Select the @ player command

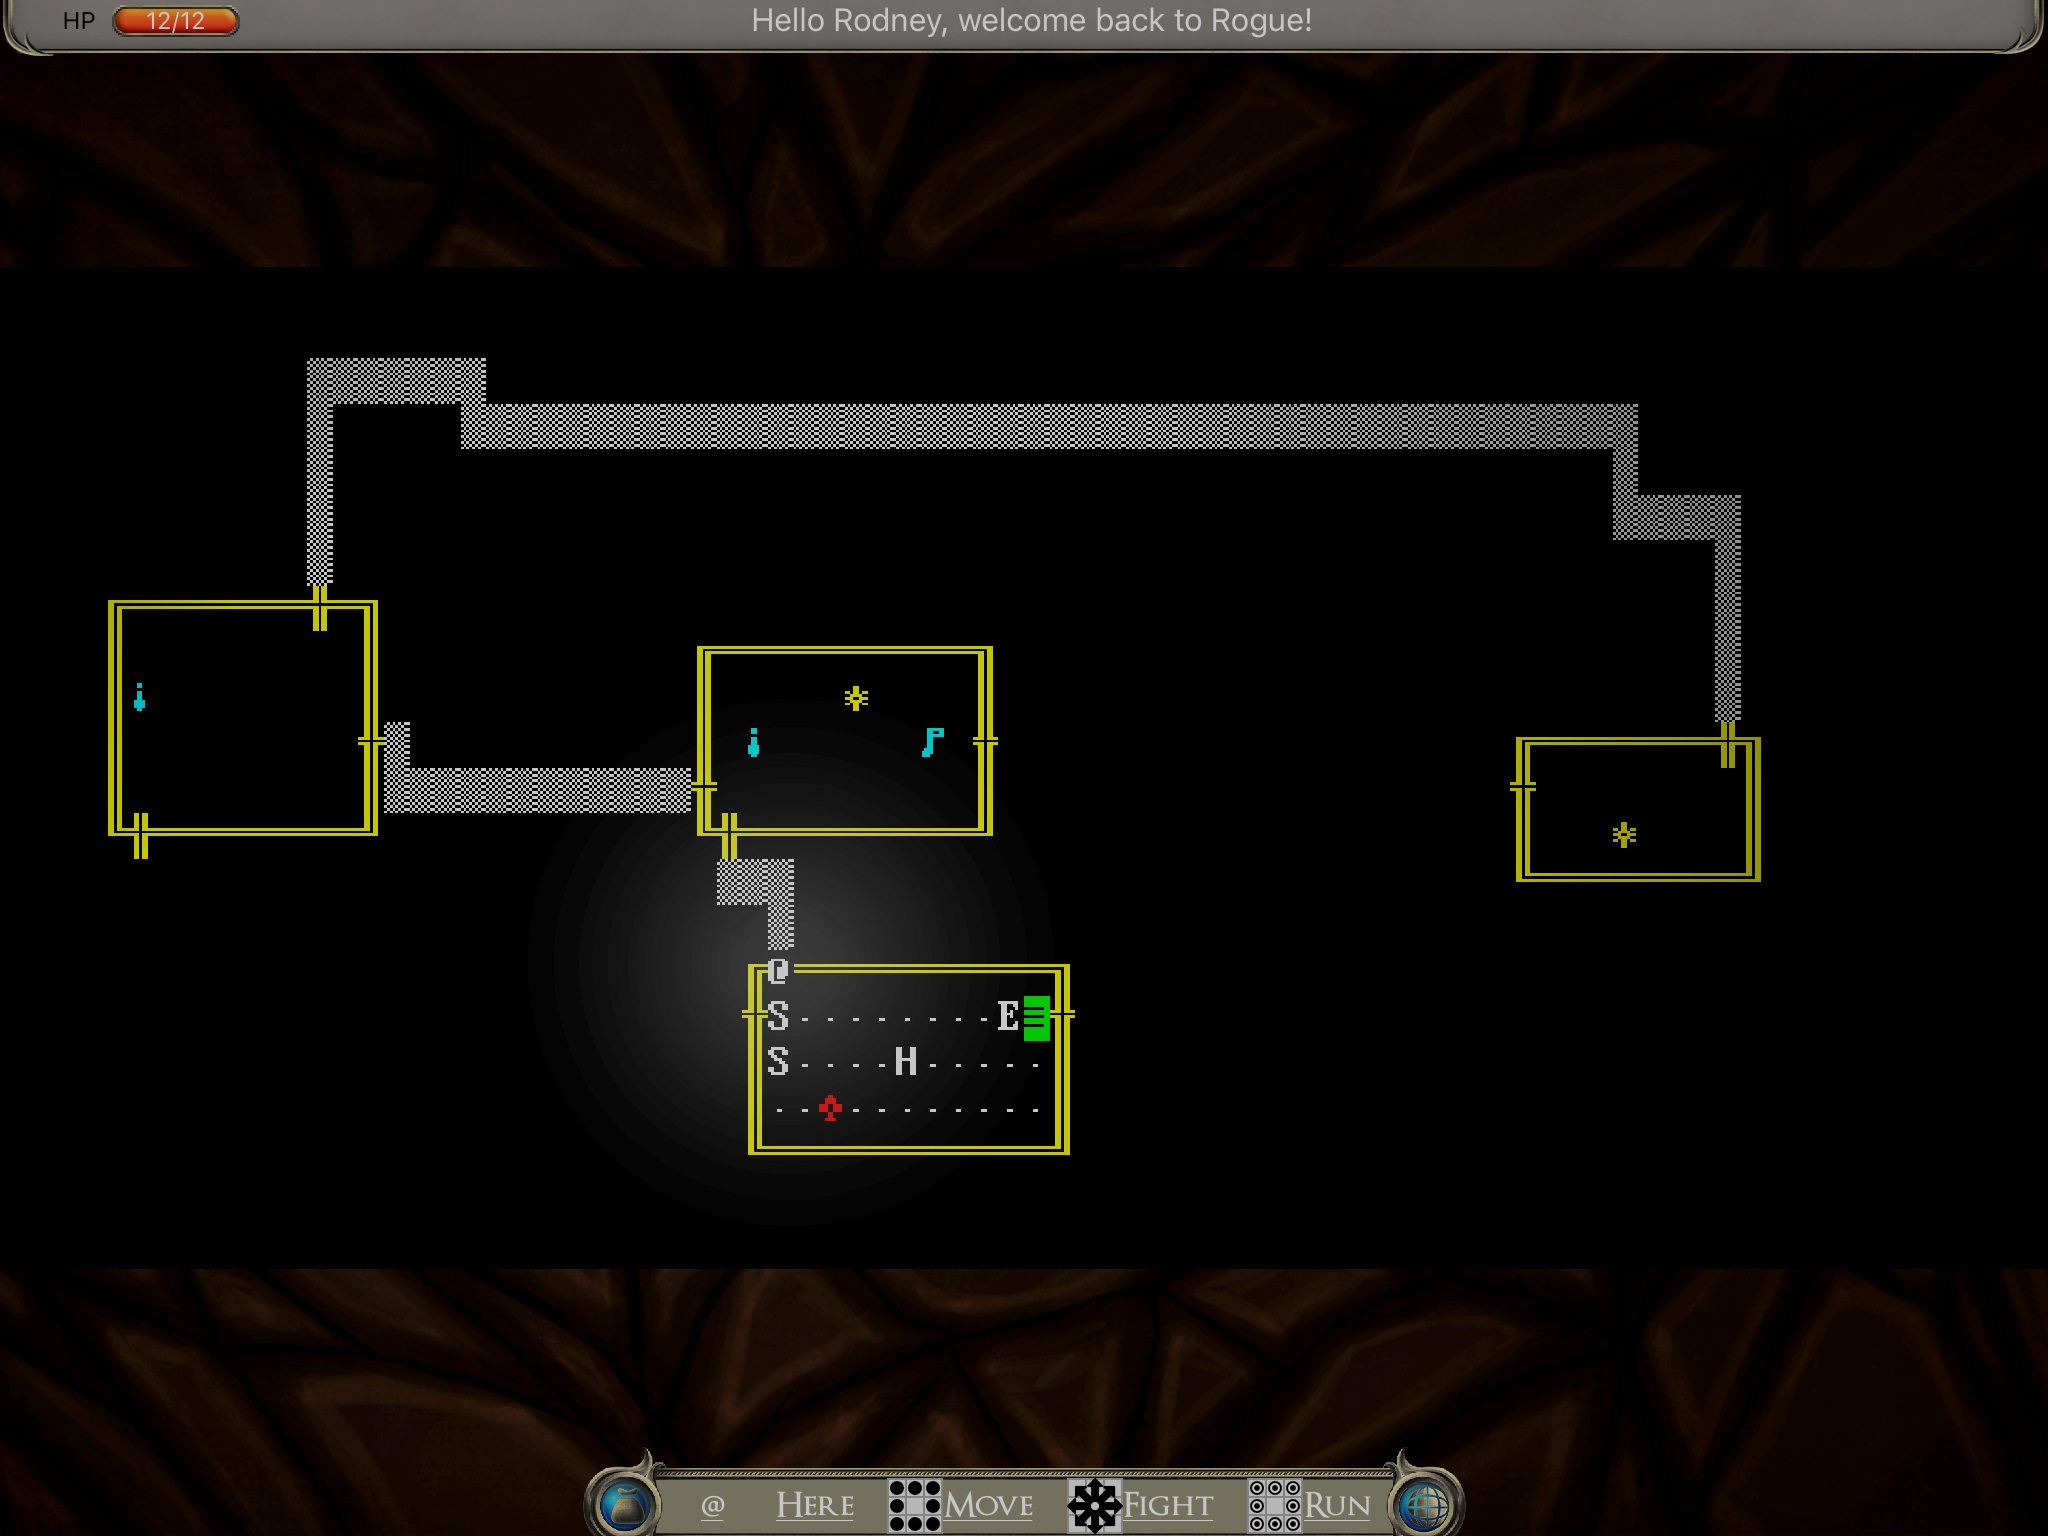pos(712,1505)
